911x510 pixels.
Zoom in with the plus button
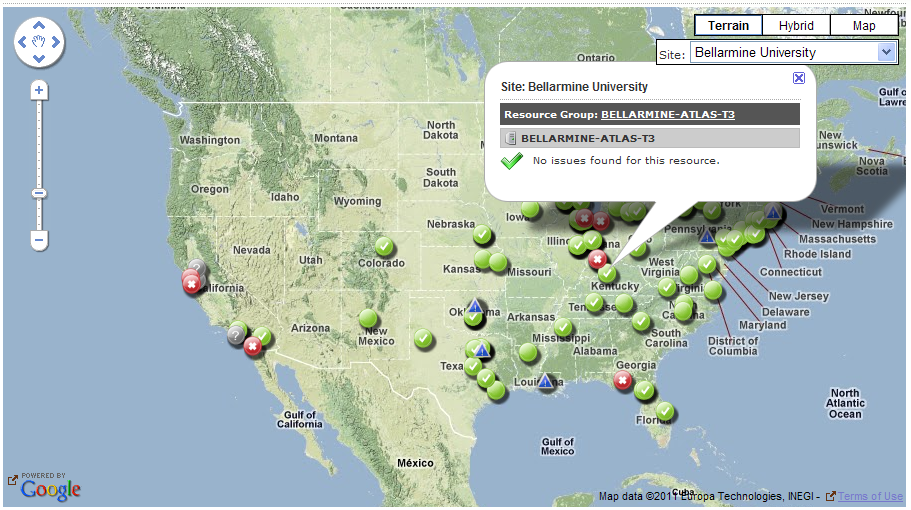tap(39, 90)
